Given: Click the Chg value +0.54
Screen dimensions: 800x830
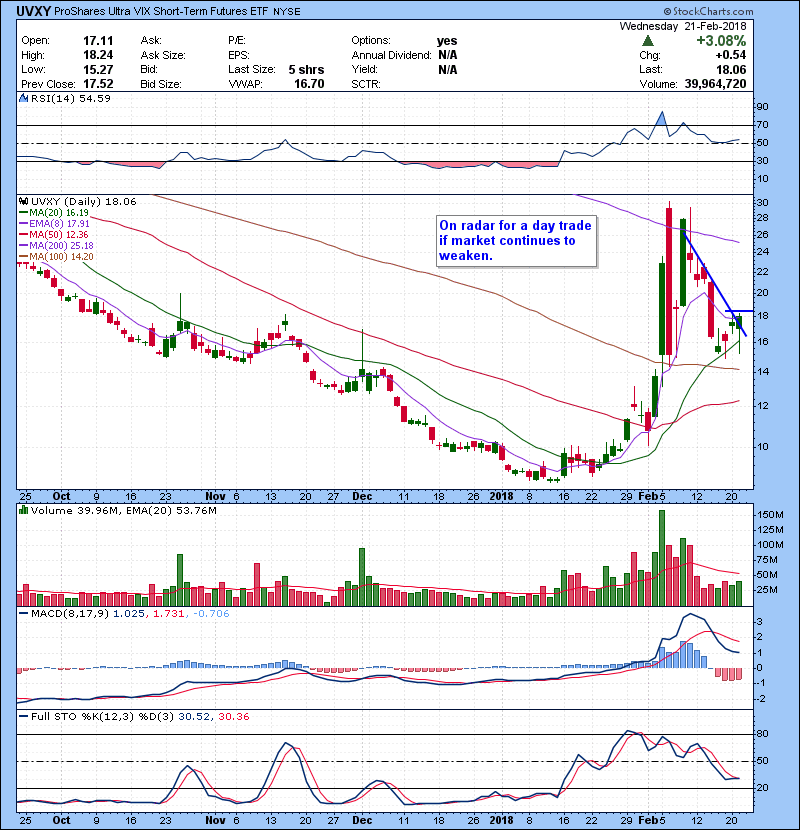Looking at the screenshot, I should pyautogui.click(x=731, y=55).
